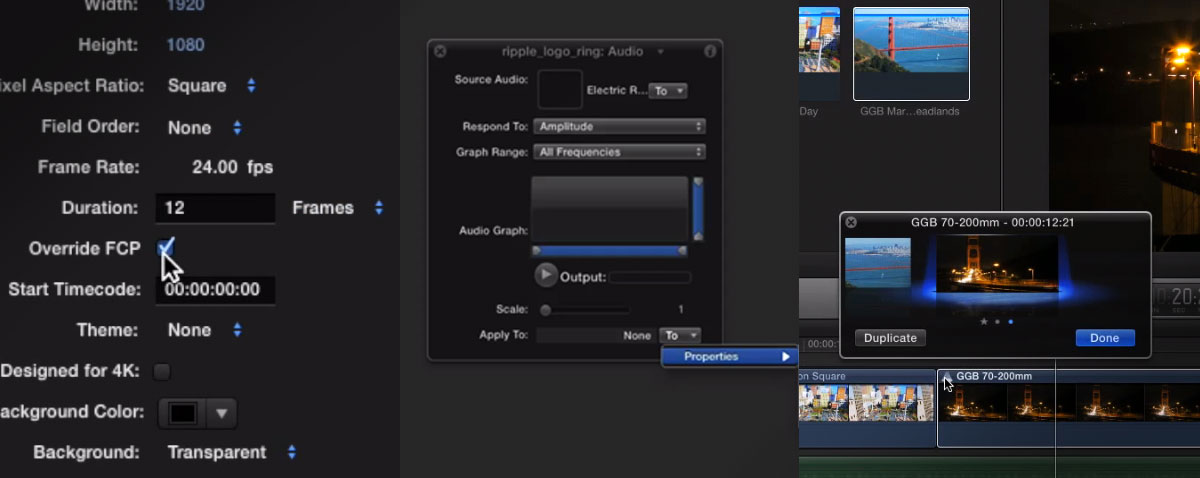The height and width of the screenshot is (478, 1200).
Task: Click the audition icon on GGB 70-200mm clip
Action: [948, 376]
